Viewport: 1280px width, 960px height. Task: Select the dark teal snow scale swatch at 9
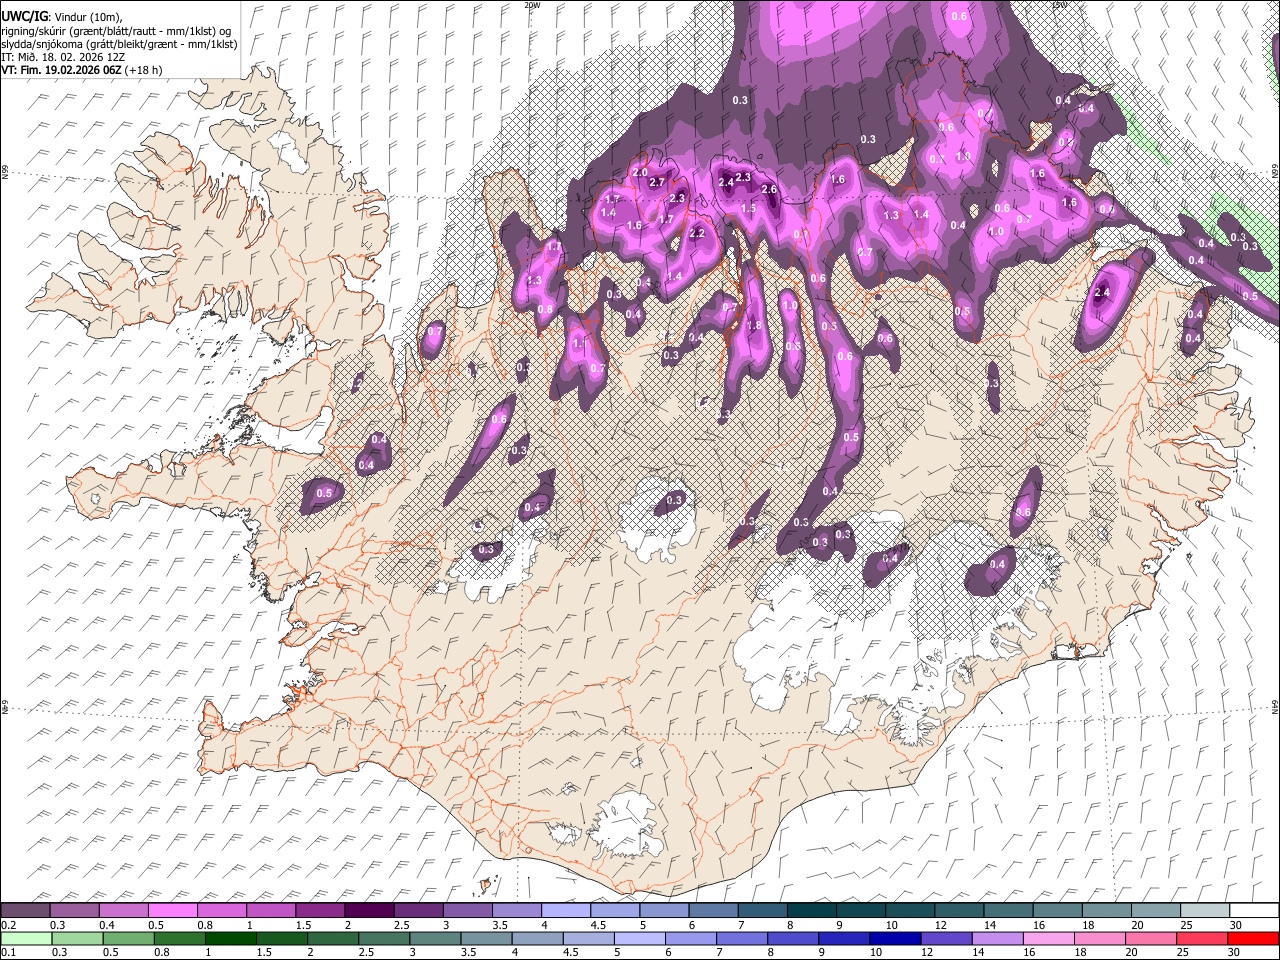861,910
